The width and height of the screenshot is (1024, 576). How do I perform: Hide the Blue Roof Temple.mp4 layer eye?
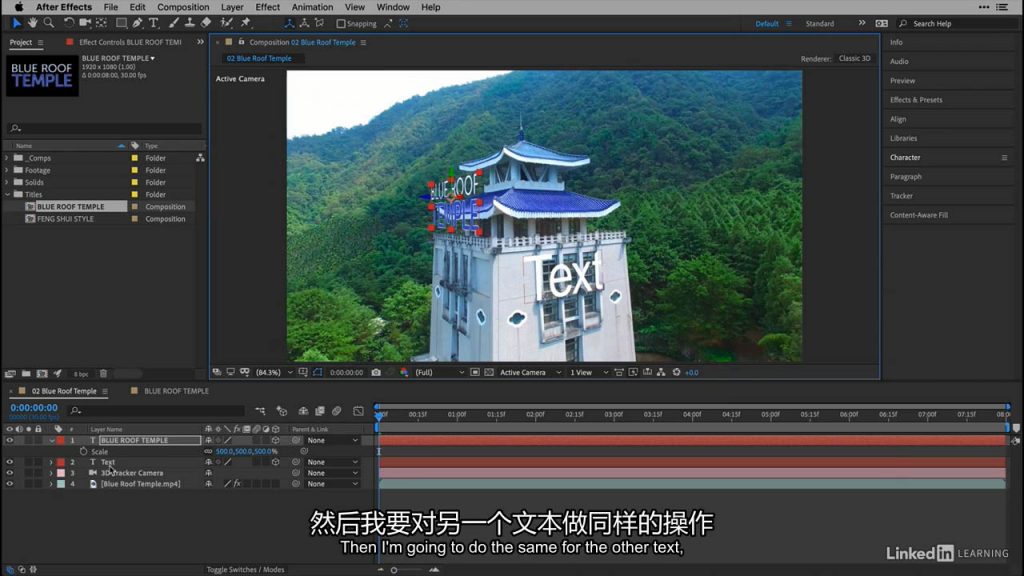pos(9,484)
